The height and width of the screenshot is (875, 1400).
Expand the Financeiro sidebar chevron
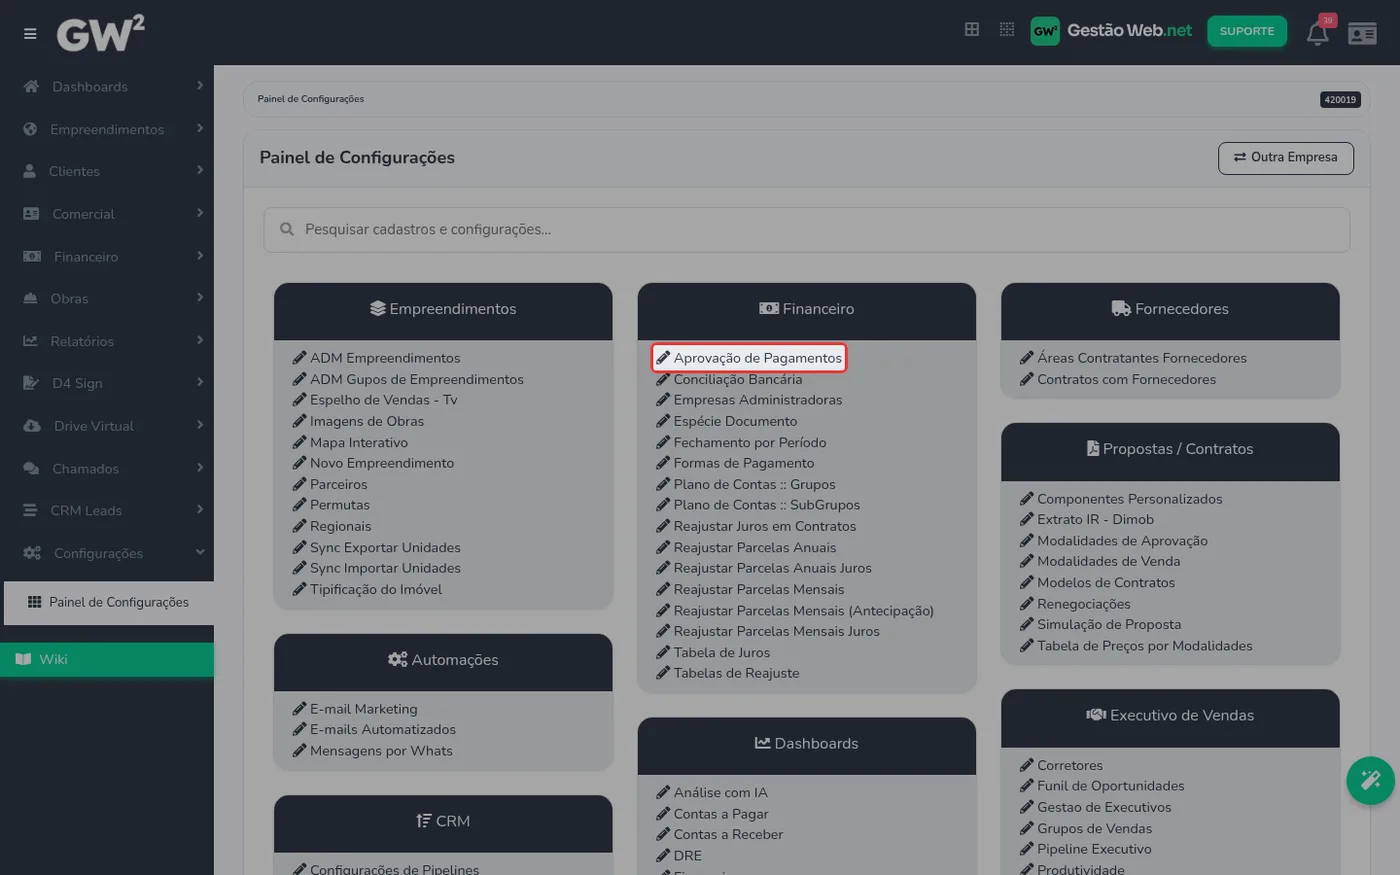coord(200,256)
